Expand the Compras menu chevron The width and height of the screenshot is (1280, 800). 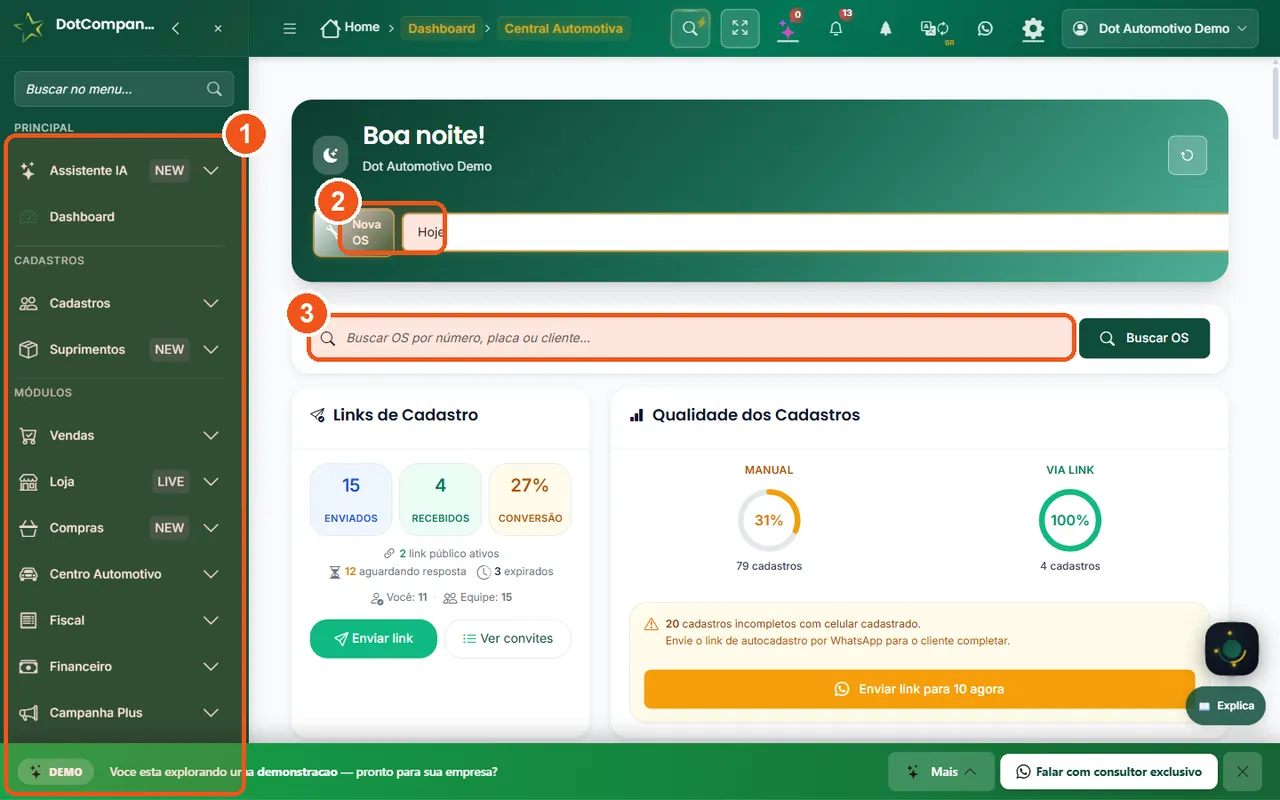(211, 528)
